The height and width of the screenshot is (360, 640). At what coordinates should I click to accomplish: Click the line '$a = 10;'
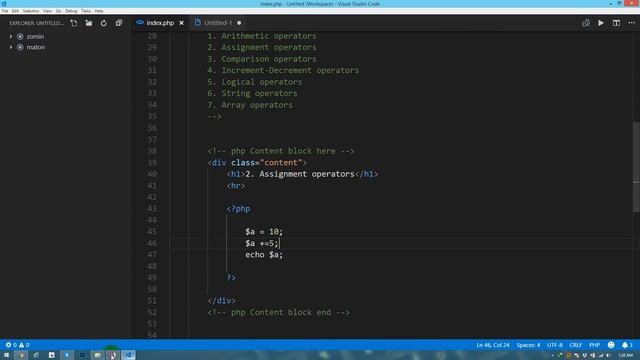[x=264, y=232]
